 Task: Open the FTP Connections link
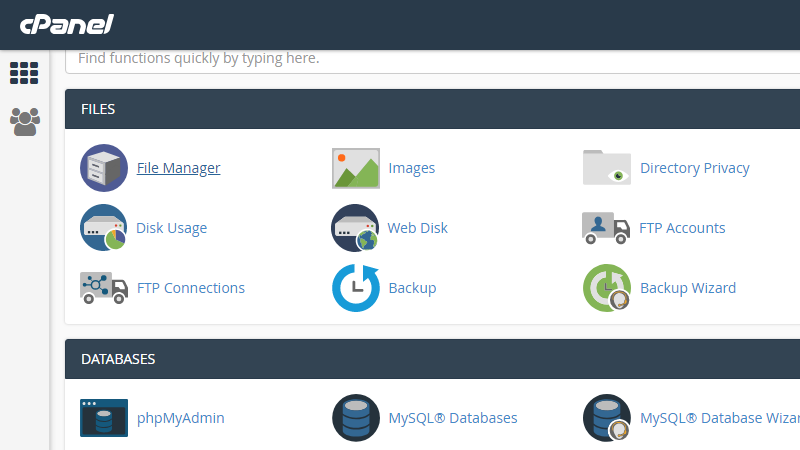point(191,288)
